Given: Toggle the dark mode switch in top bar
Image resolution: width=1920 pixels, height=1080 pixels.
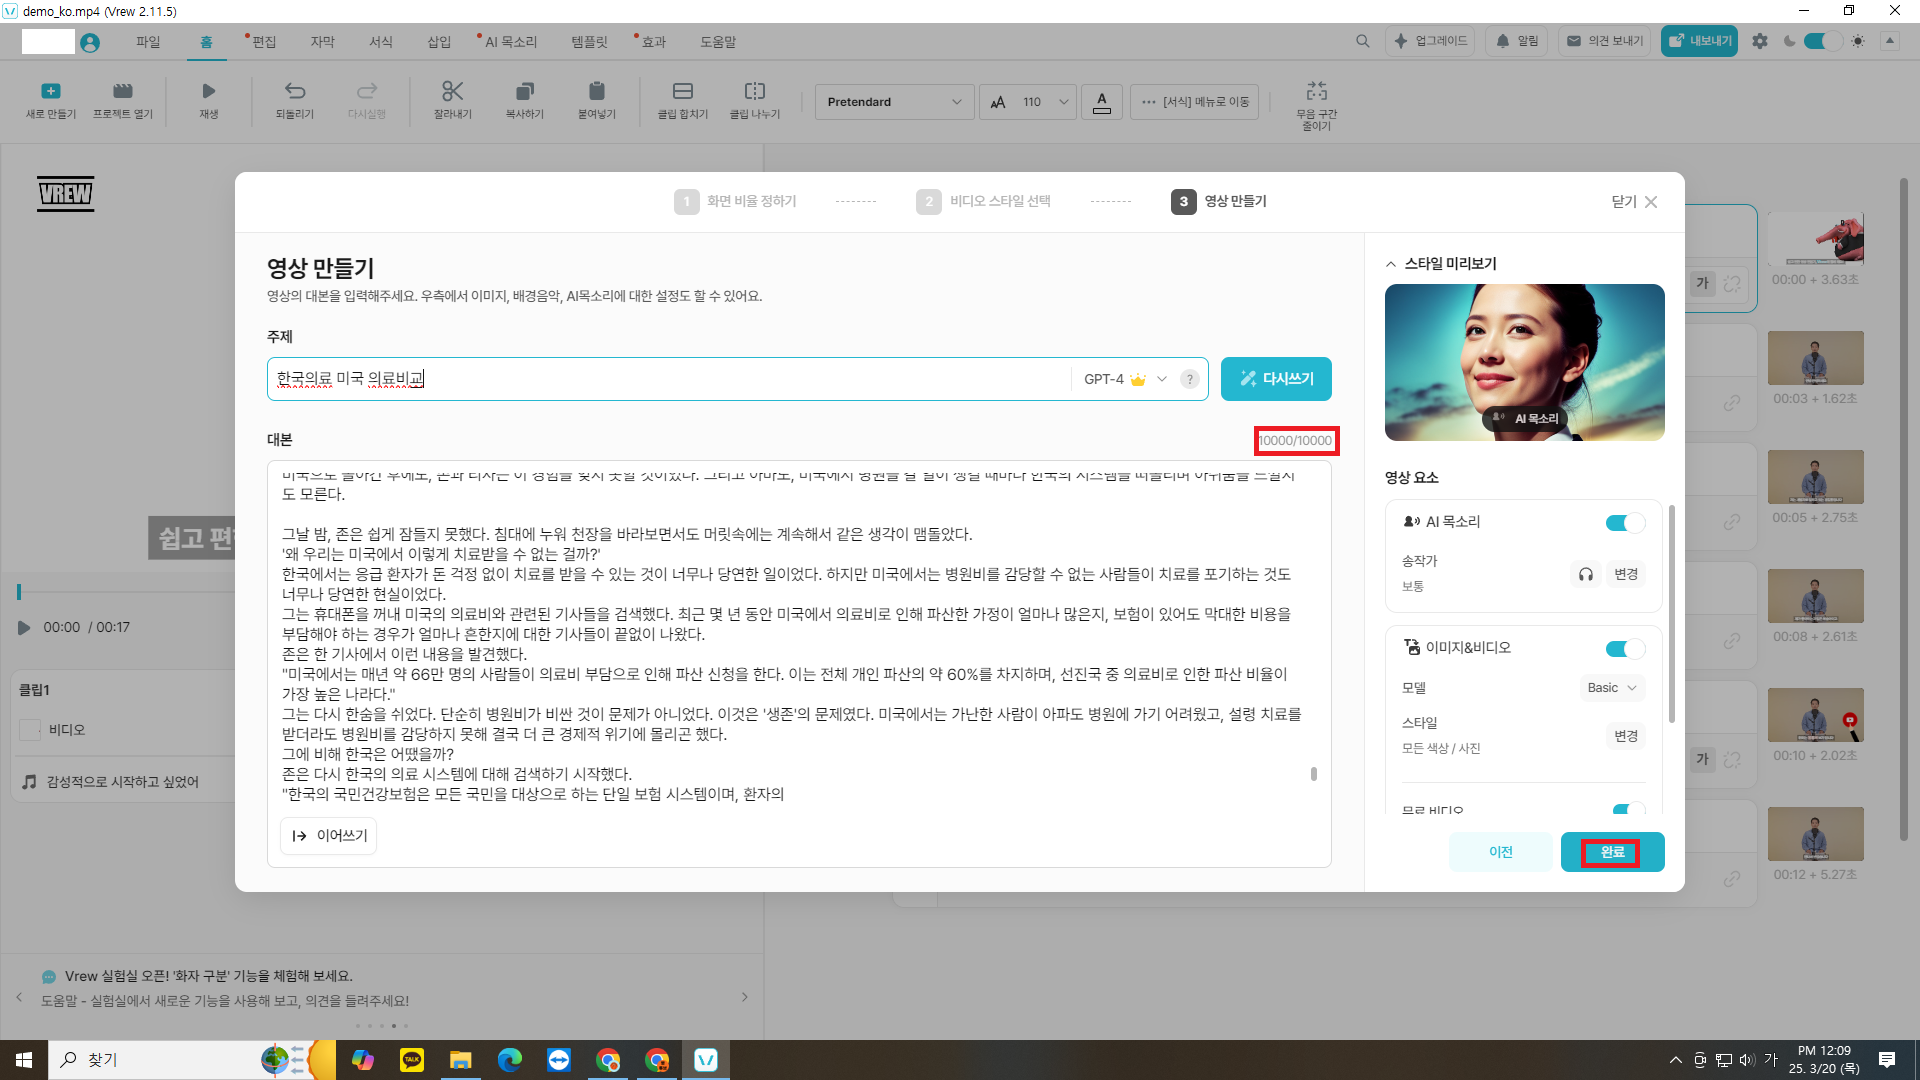Looking at the screenshot, I should 1822,41.
